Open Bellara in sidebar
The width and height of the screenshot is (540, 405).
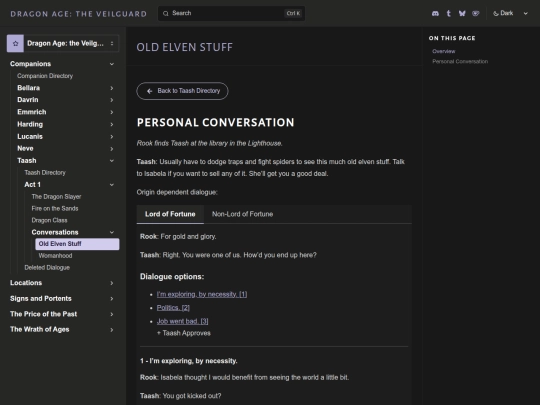pos(29,88)
